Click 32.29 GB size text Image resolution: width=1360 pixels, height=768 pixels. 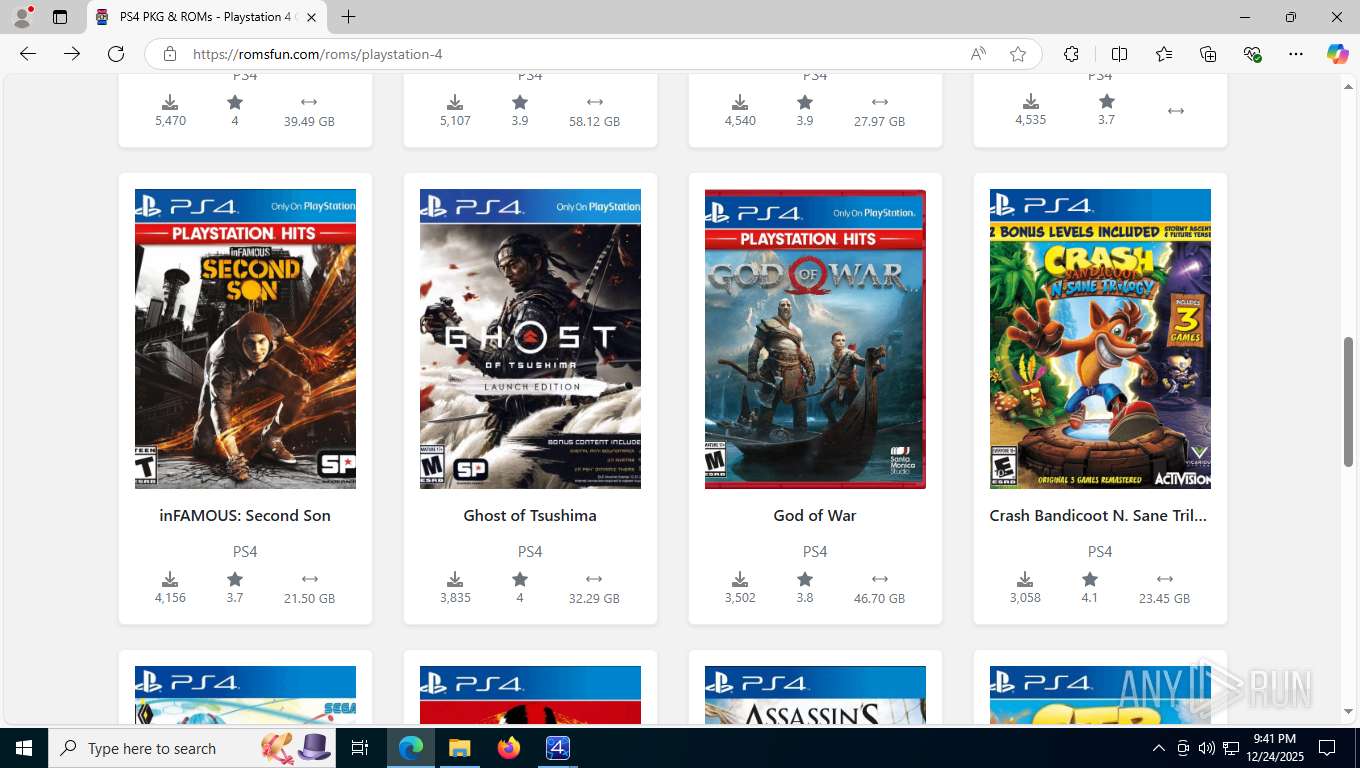594,599
